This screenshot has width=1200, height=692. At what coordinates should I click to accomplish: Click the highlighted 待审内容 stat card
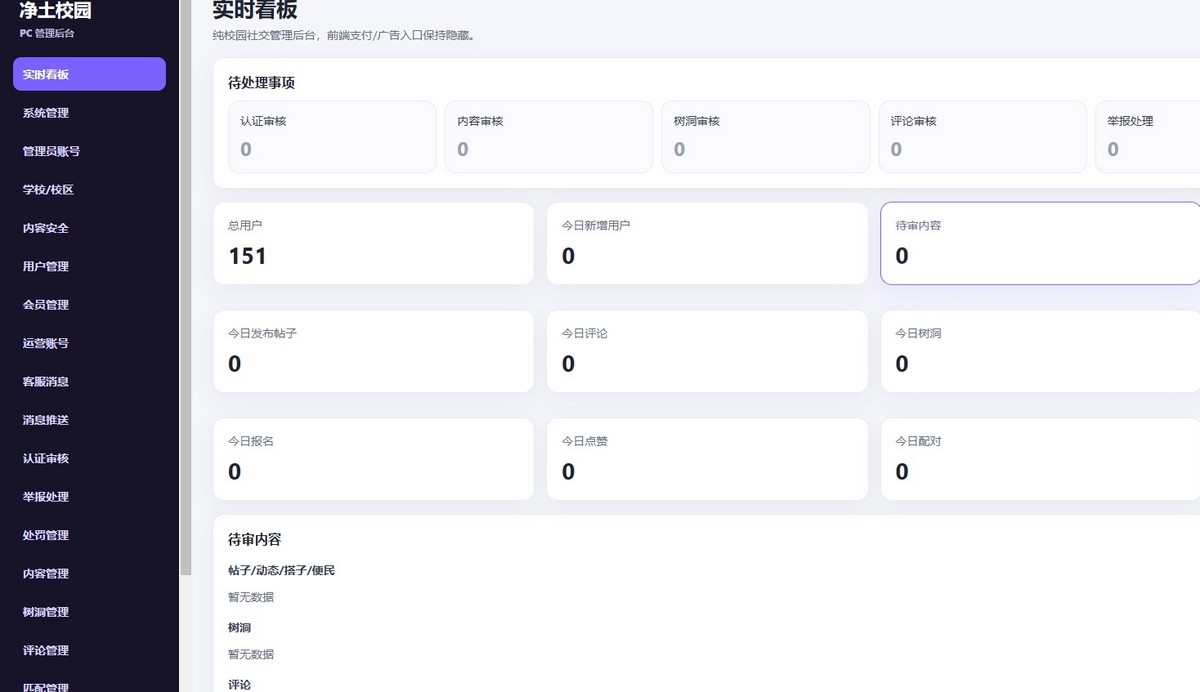pyautogui.click(x=1040, y=243)
